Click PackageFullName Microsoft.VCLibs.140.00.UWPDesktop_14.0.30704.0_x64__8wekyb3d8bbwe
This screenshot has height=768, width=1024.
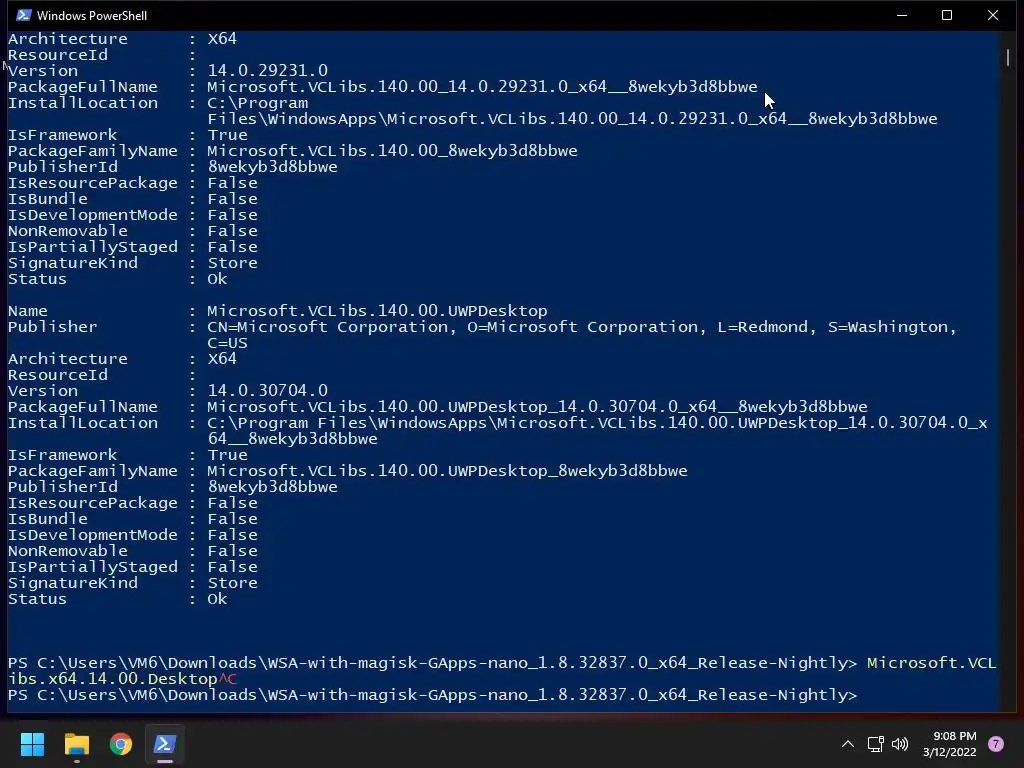tap(537, 407)
